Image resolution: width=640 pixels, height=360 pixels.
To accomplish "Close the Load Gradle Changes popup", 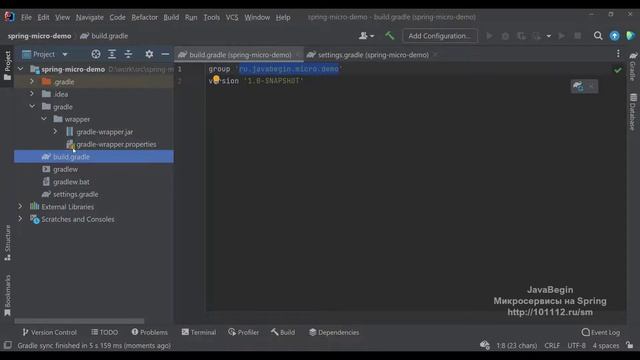I will (x=591, y=86).
